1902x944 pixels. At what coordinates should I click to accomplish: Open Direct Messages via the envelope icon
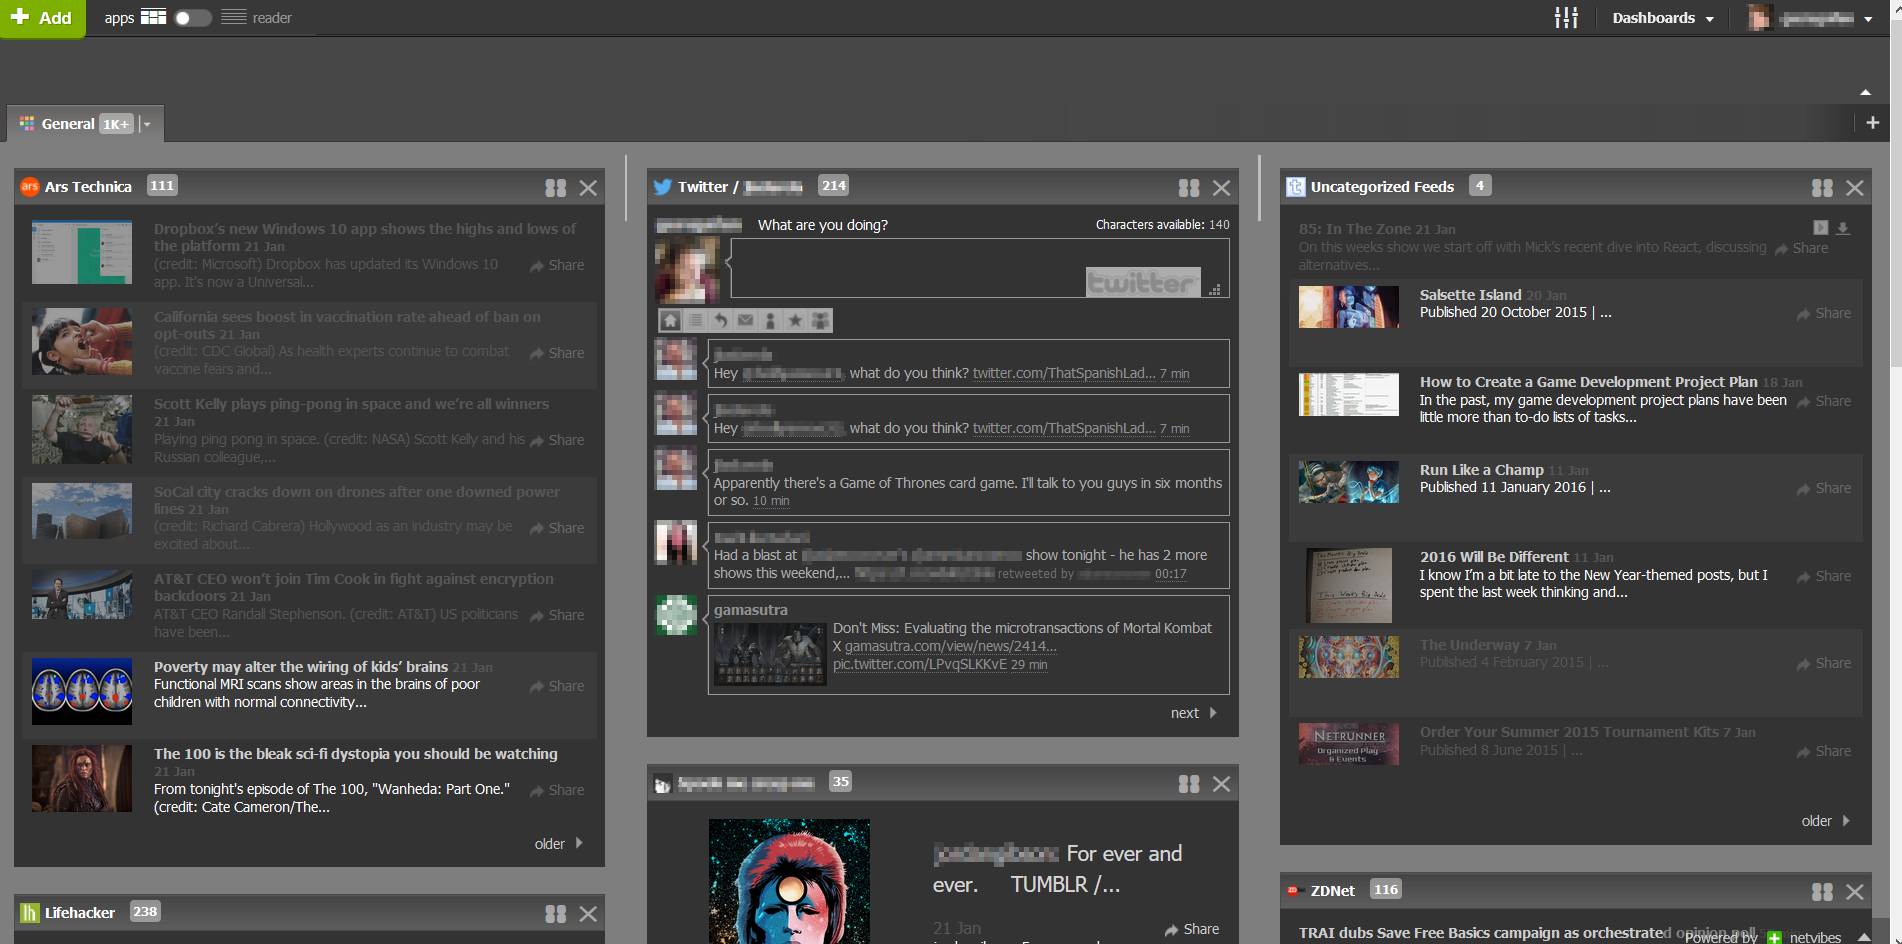(746, 321)
